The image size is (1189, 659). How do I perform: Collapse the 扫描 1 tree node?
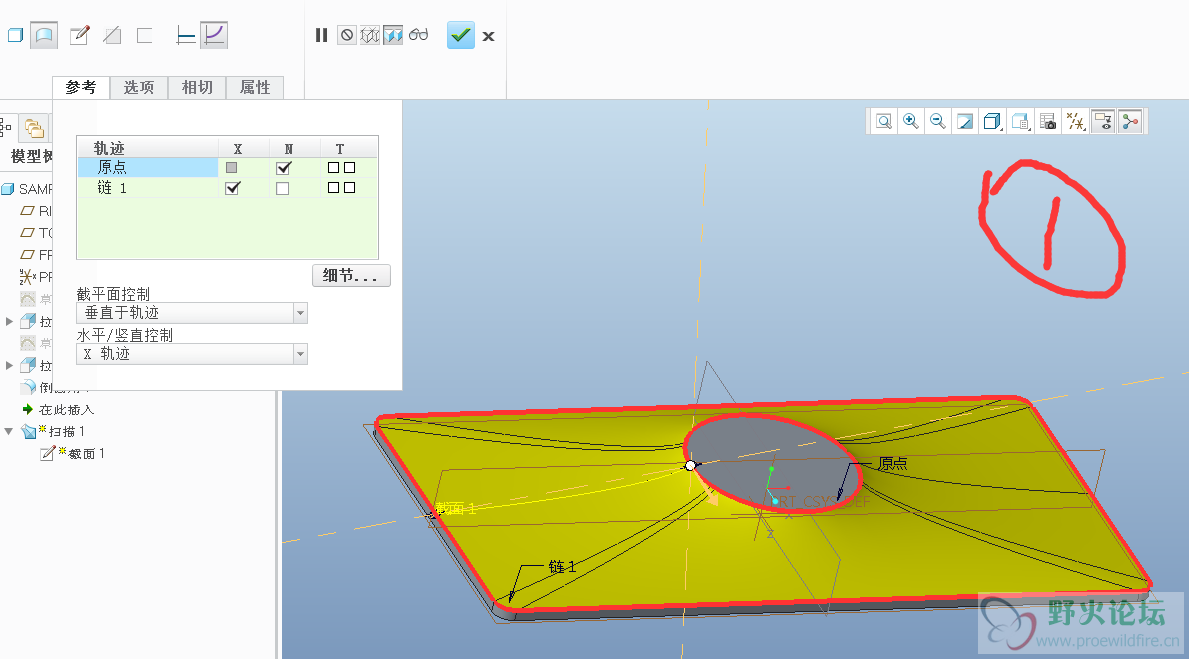click(9, 431)
